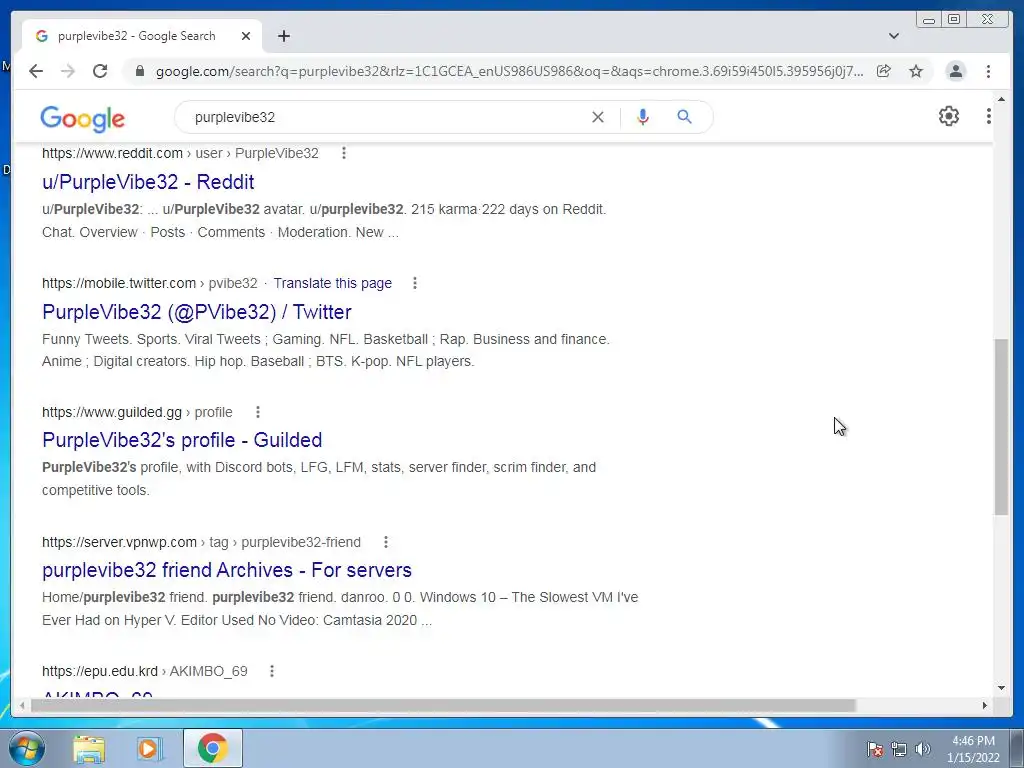
Task: Click the URL in the address bar
Action: click(x=509, y=71)
